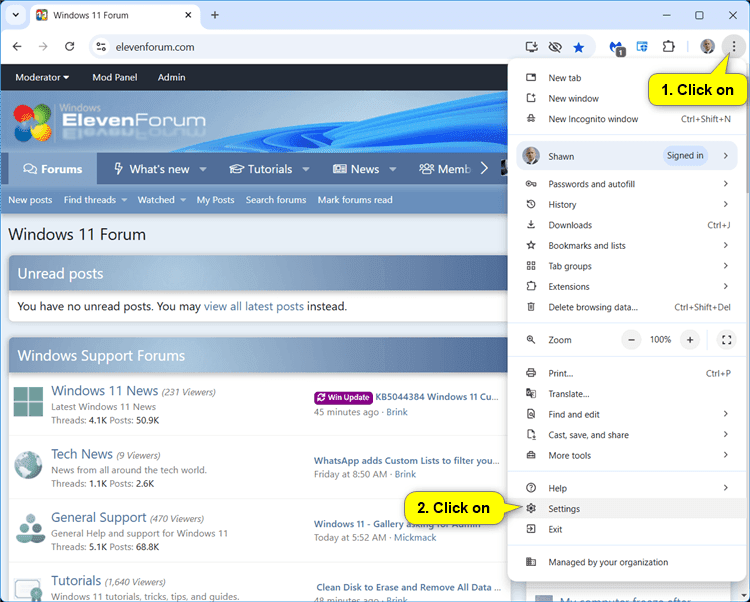Open the Shawn signed-in profile entry

[x=627, y=156]
